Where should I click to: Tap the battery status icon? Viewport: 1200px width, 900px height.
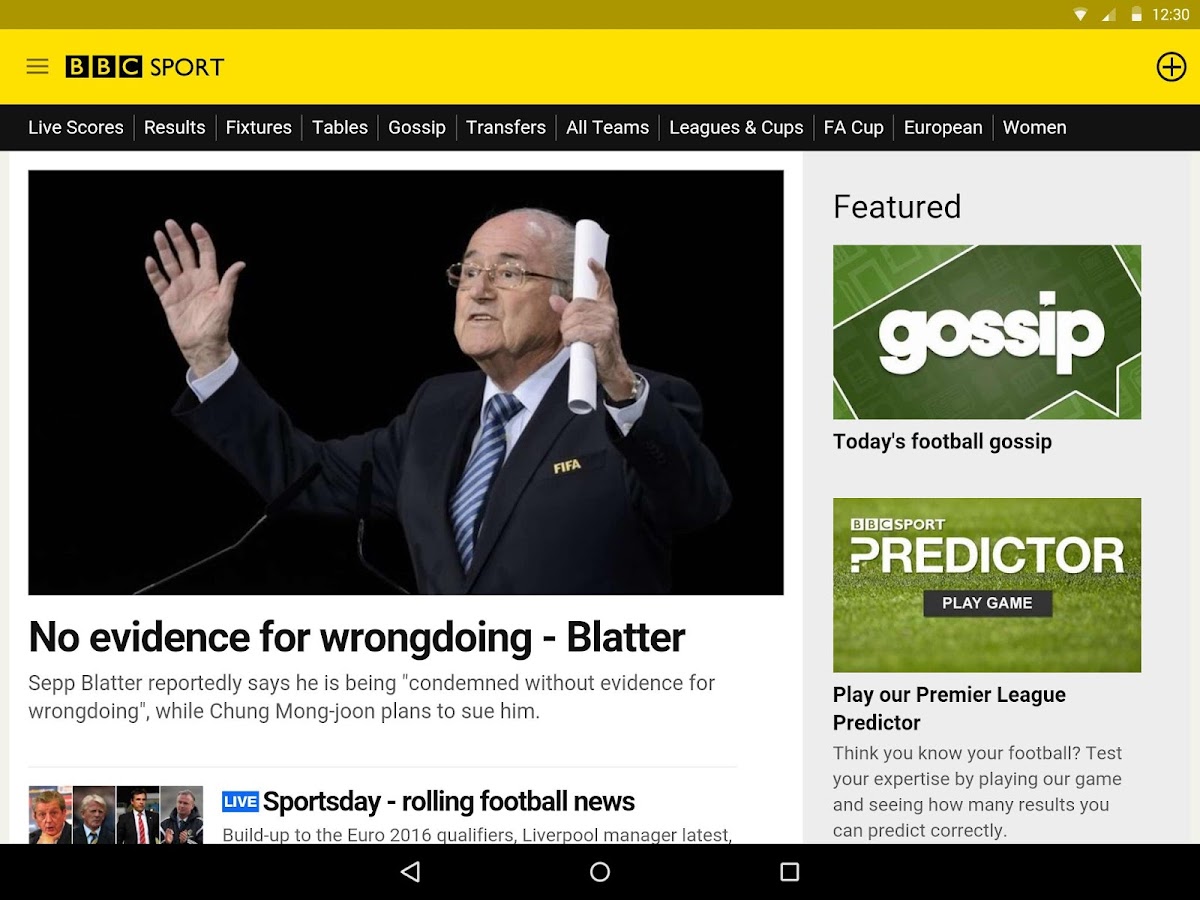tap(1136, 14)
